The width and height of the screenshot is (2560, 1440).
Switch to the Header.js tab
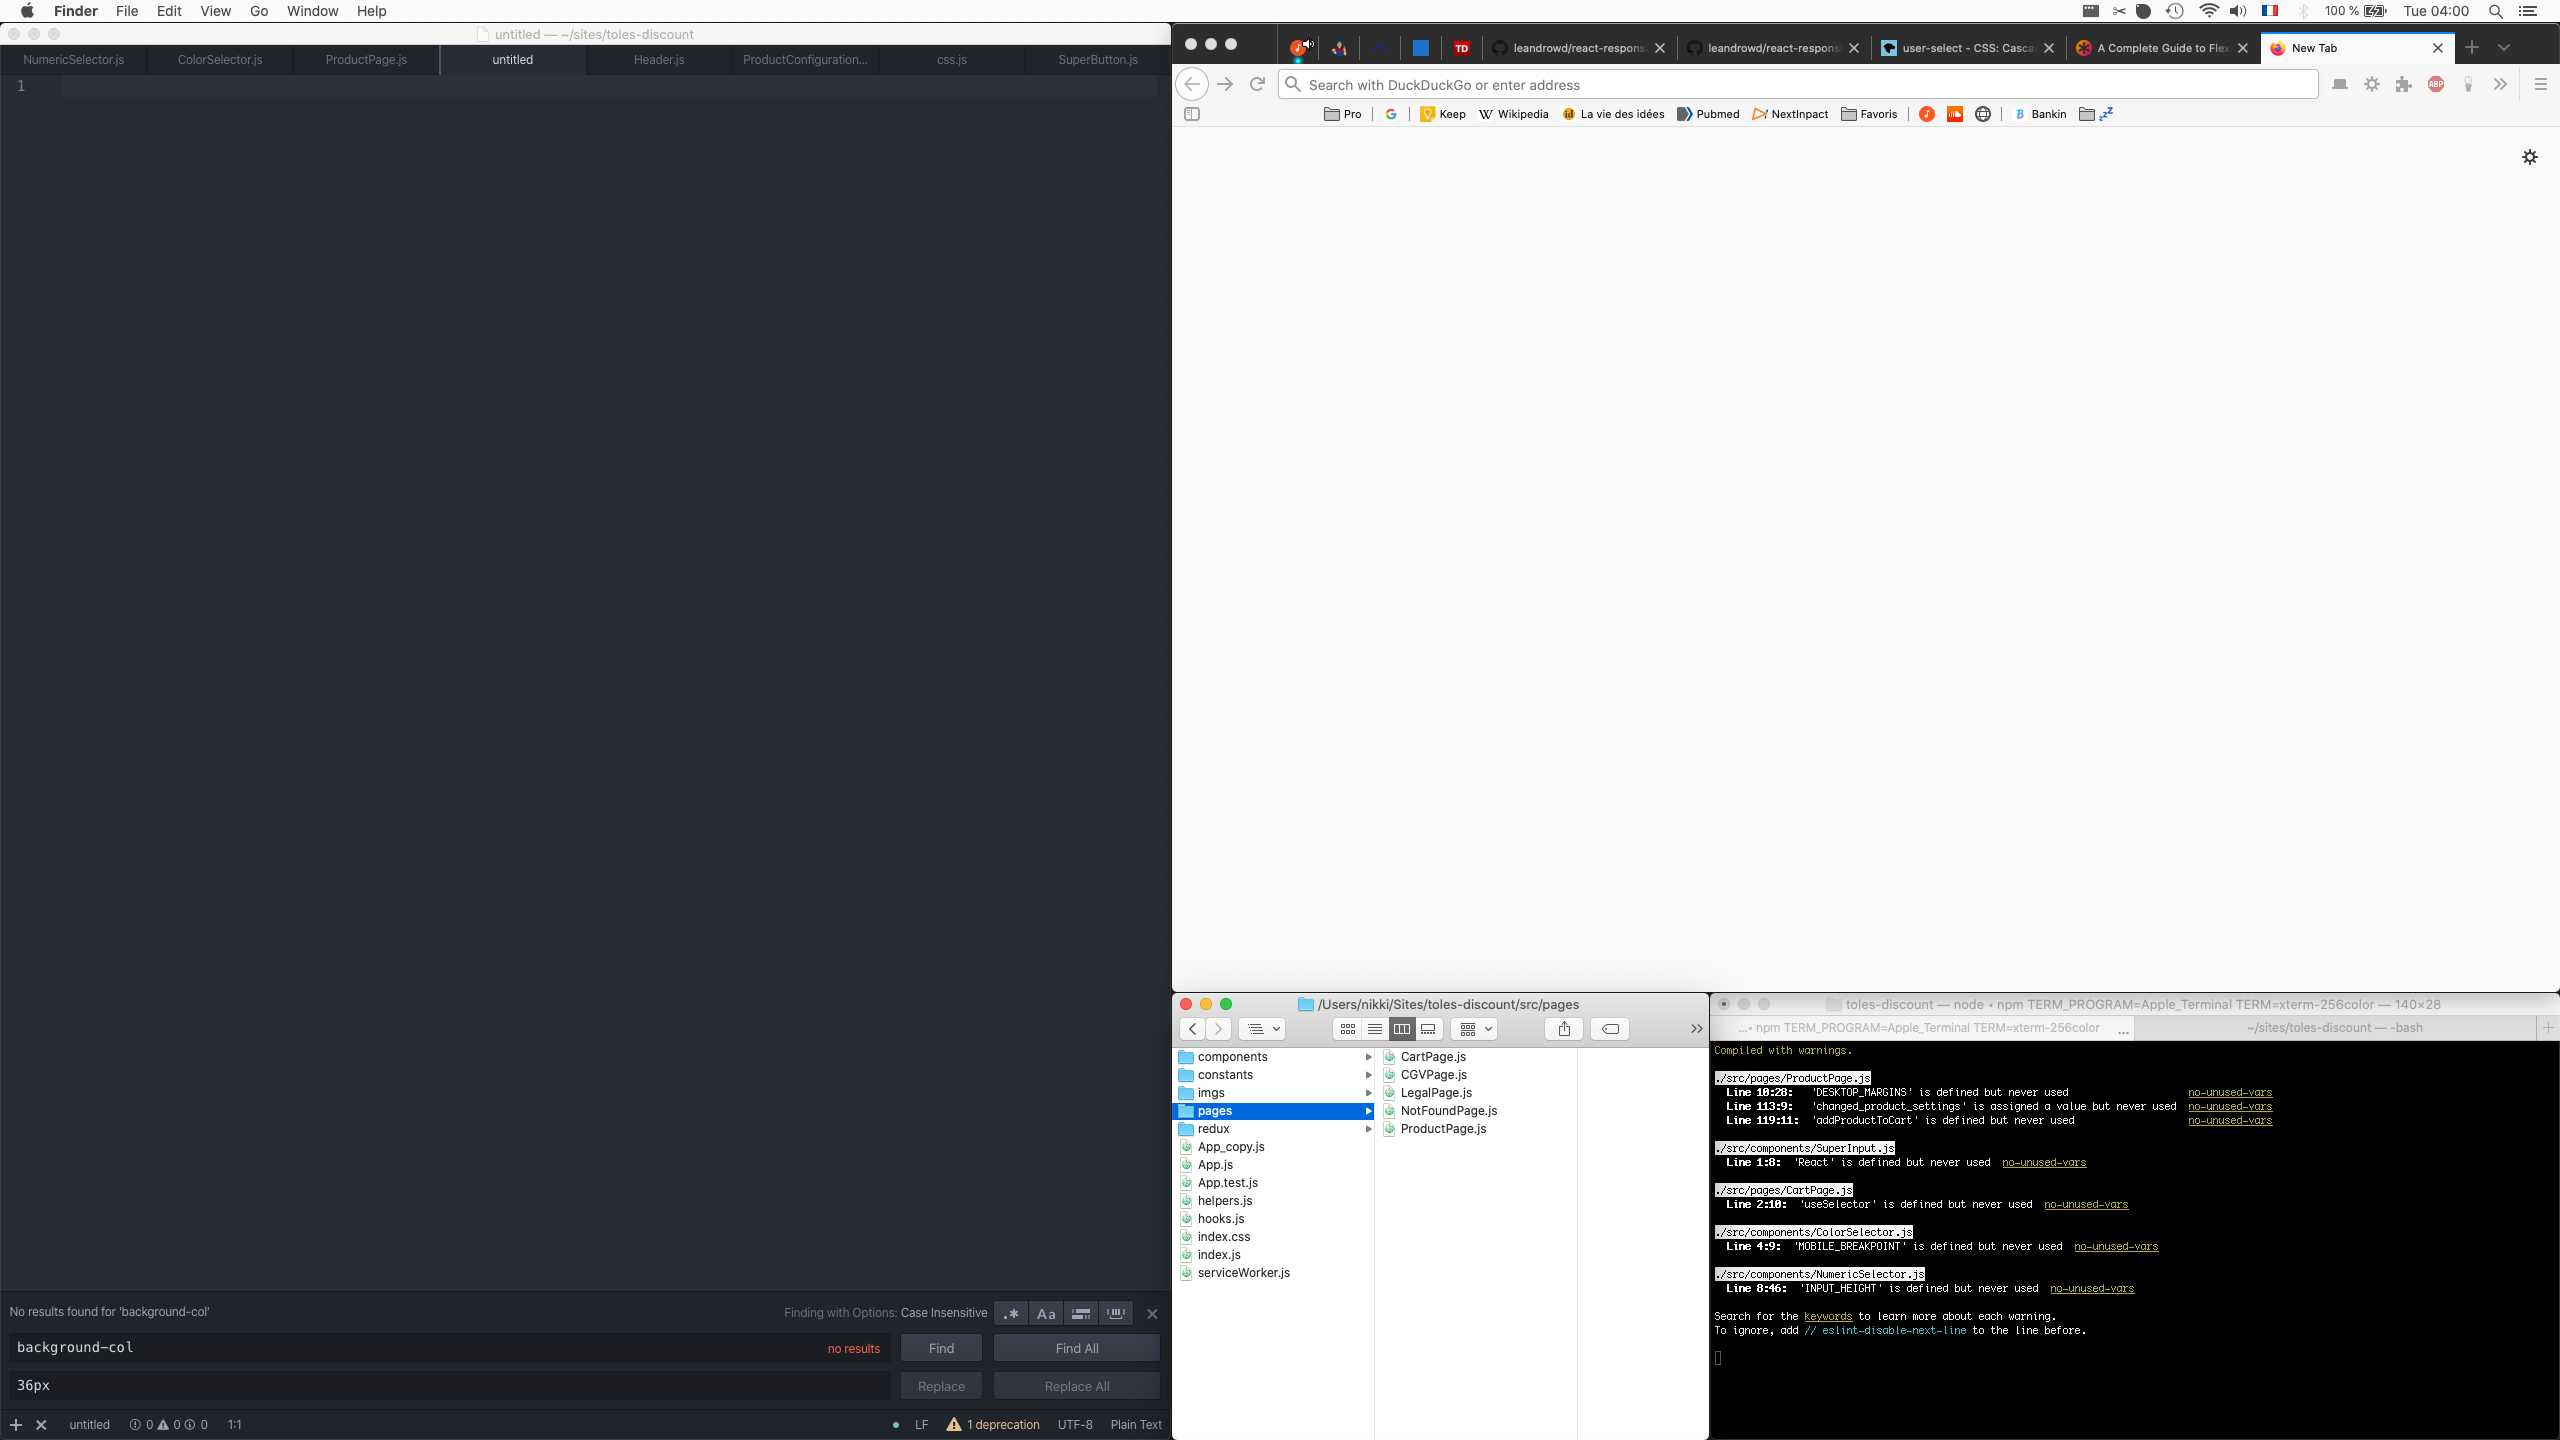tap(658, 59)
